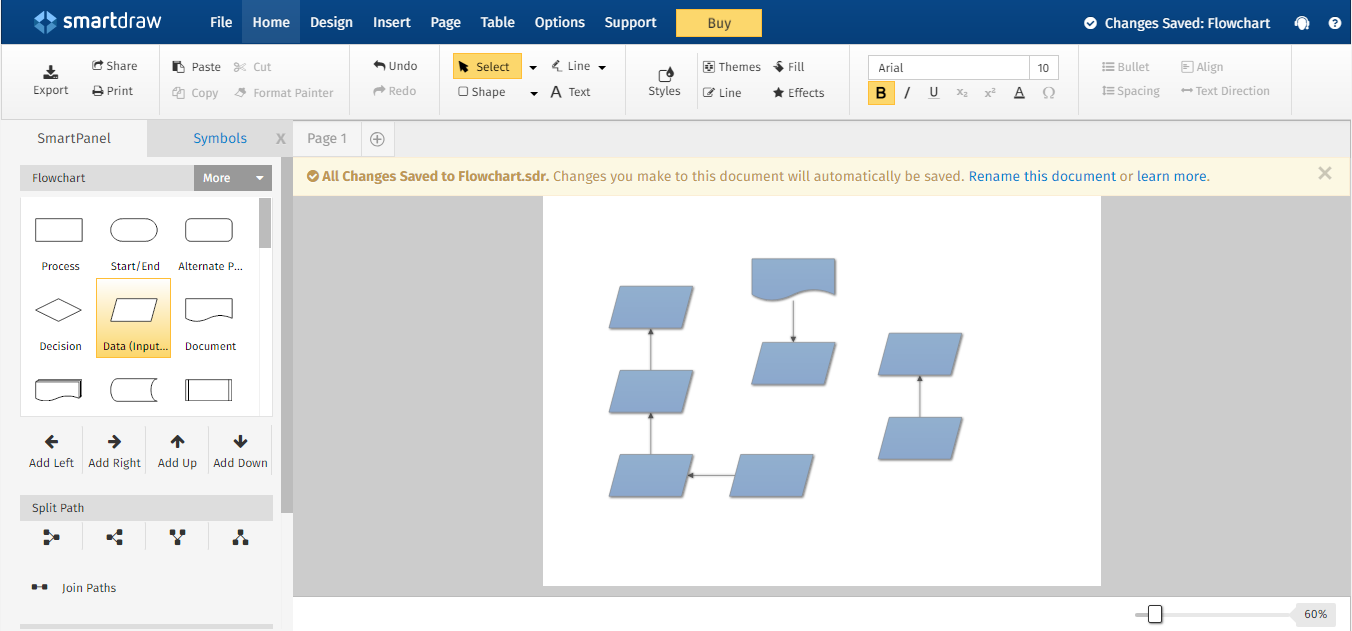
Task: Click the Add Down arrow icon
Action: 240,441
